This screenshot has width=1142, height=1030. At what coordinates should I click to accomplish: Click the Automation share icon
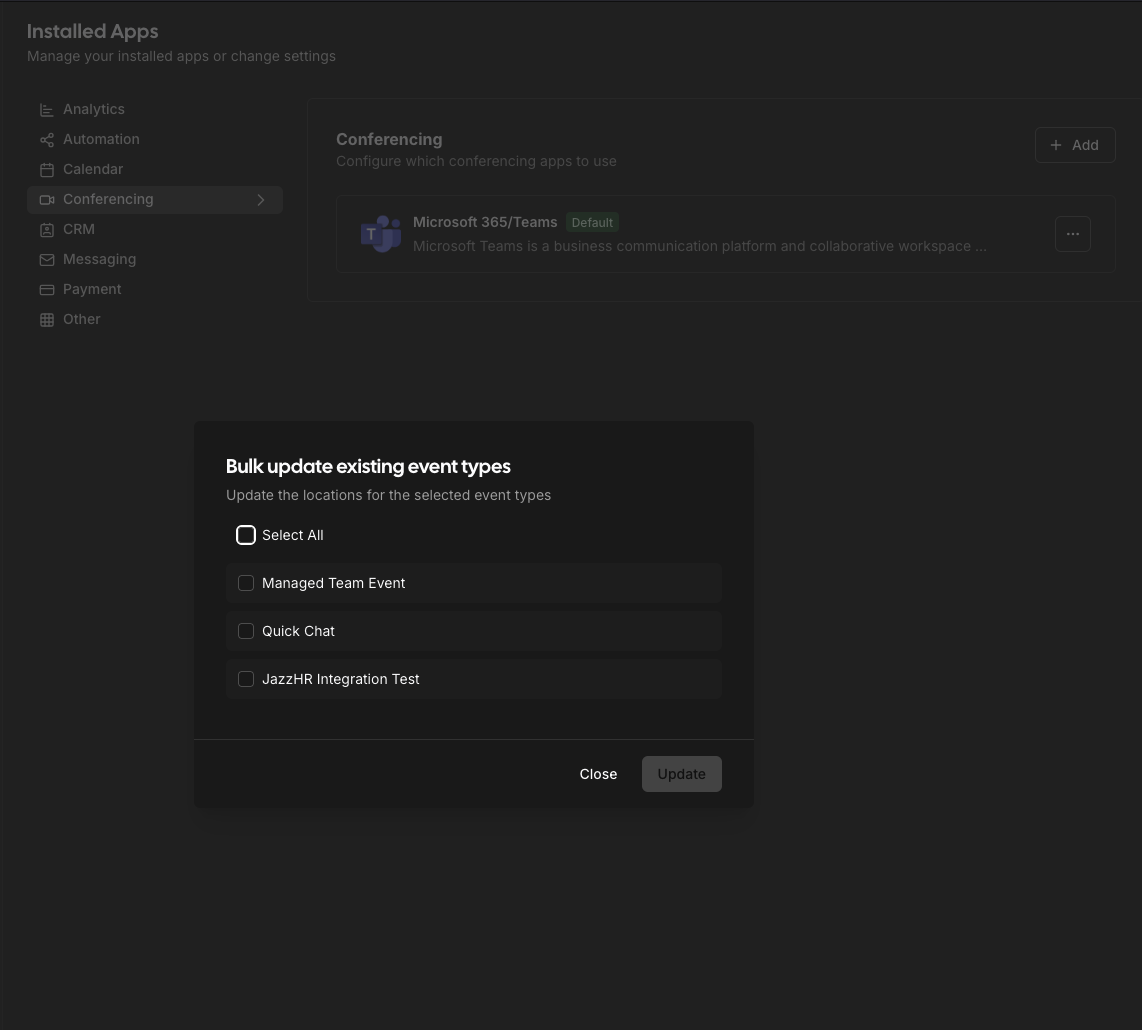point(47,140)
